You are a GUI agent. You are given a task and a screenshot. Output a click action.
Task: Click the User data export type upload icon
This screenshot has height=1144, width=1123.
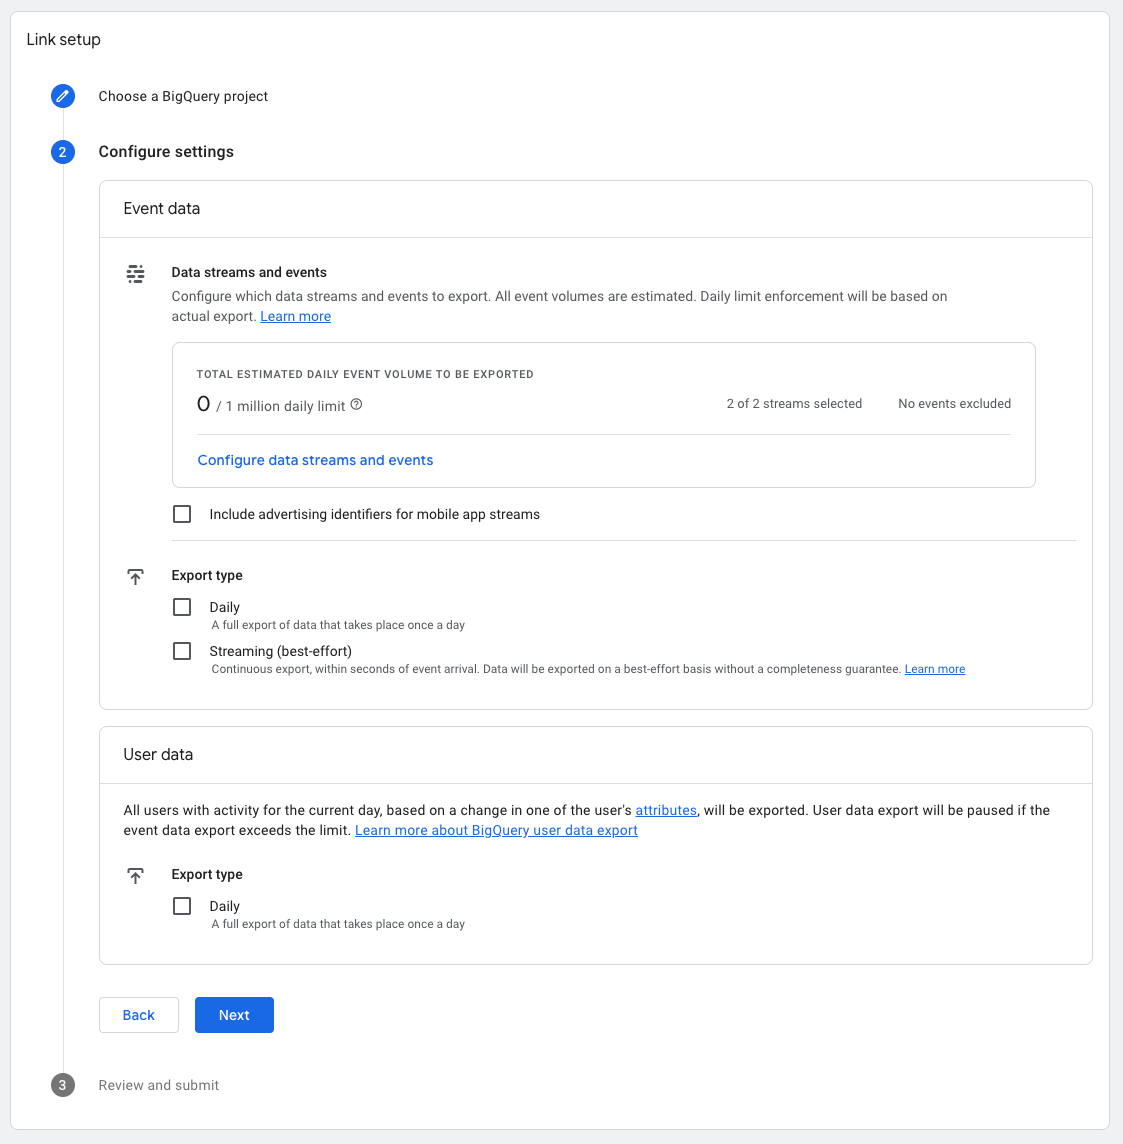tap(136, 876)
